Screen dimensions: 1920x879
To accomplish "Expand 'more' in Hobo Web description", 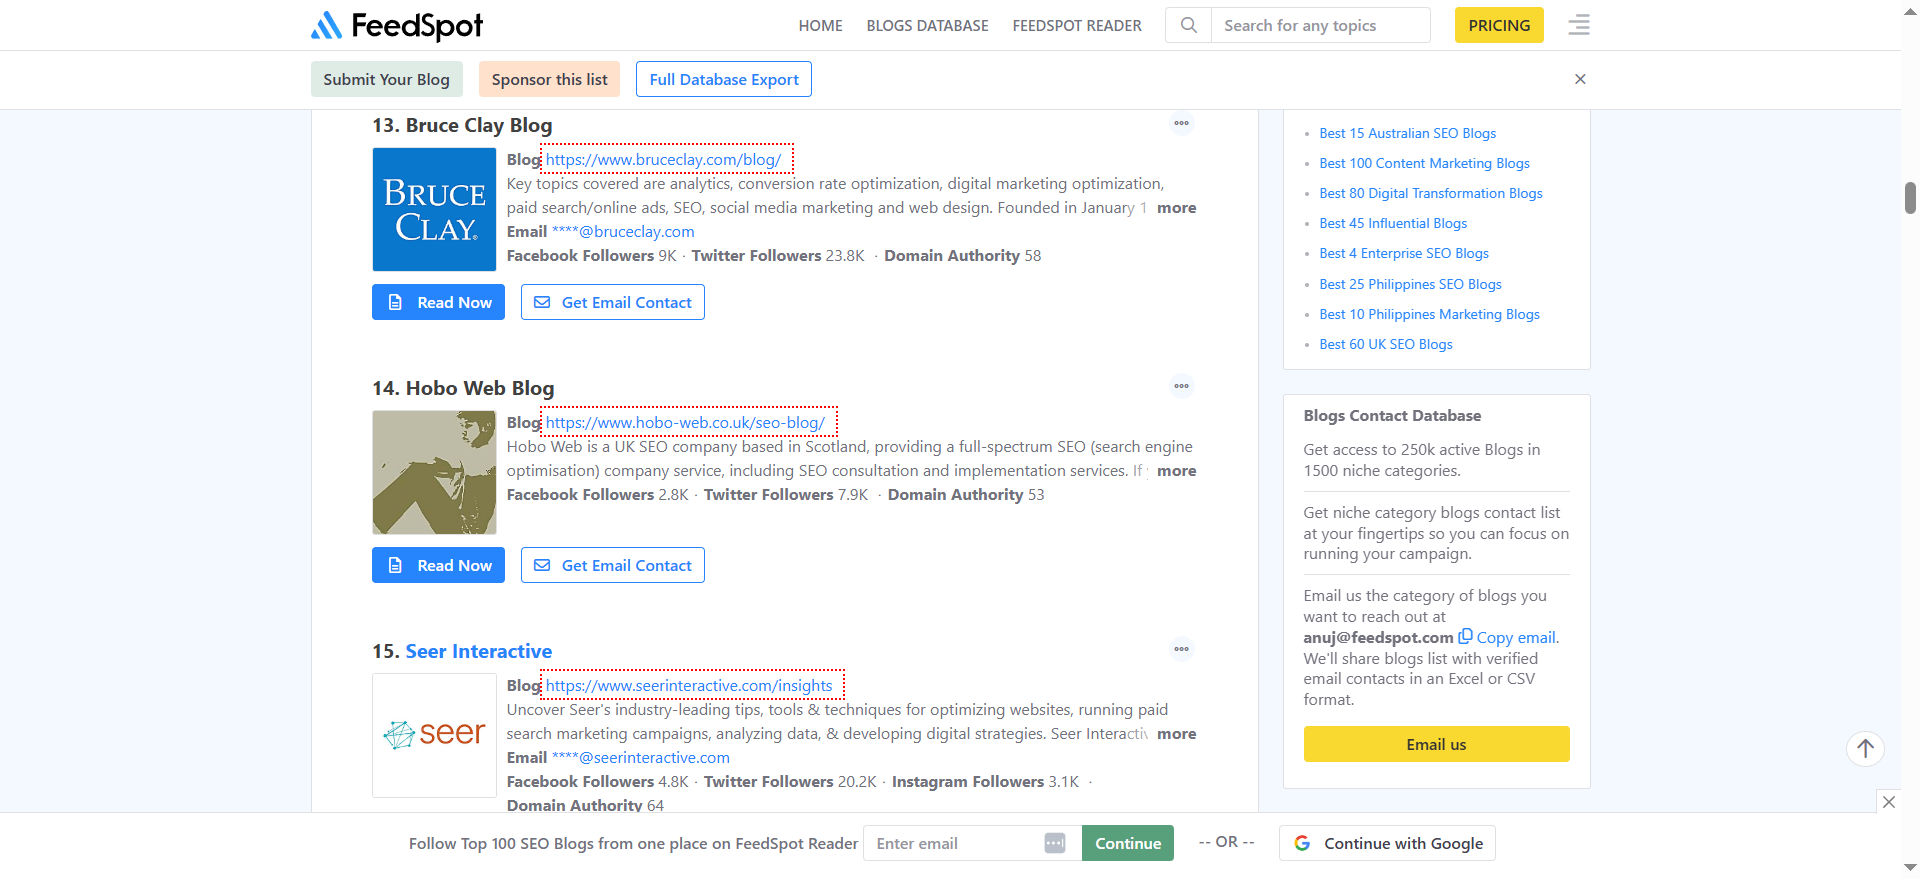I will (x=1176, y=471).
